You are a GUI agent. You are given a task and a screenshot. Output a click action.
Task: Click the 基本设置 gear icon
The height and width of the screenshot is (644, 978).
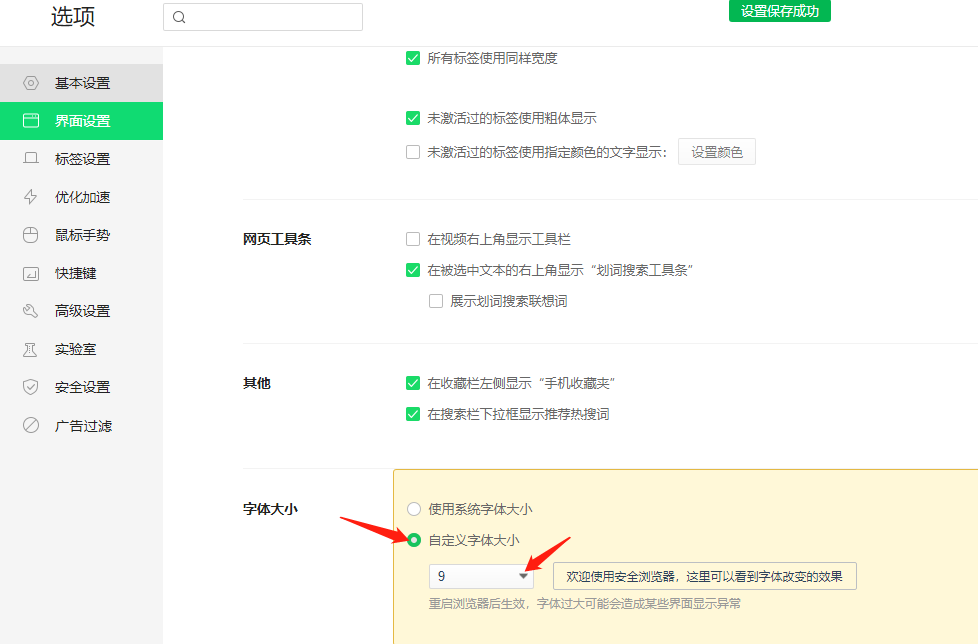(31, 83)
